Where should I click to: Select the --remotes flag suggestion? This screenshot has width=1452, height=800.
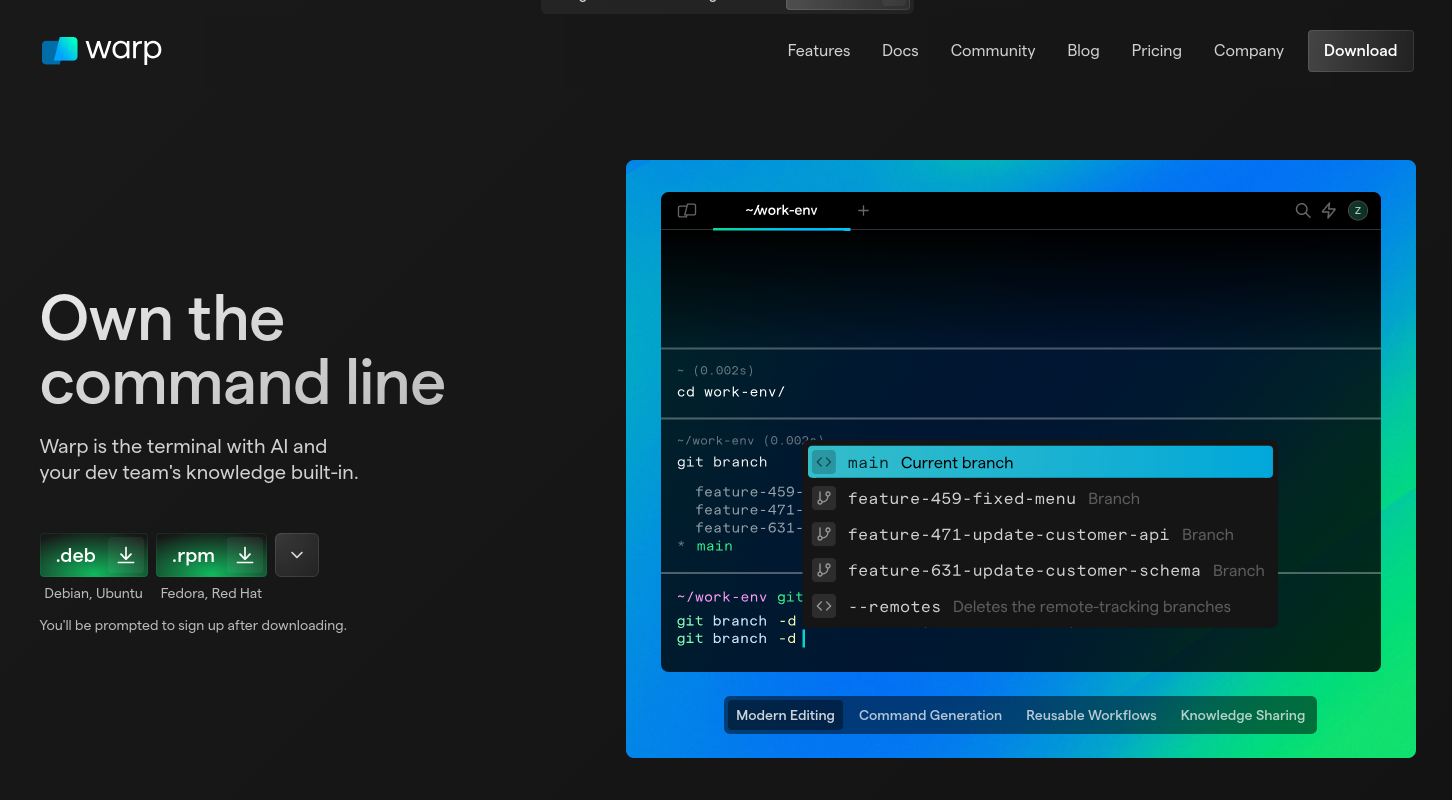tap(1040, 606)
